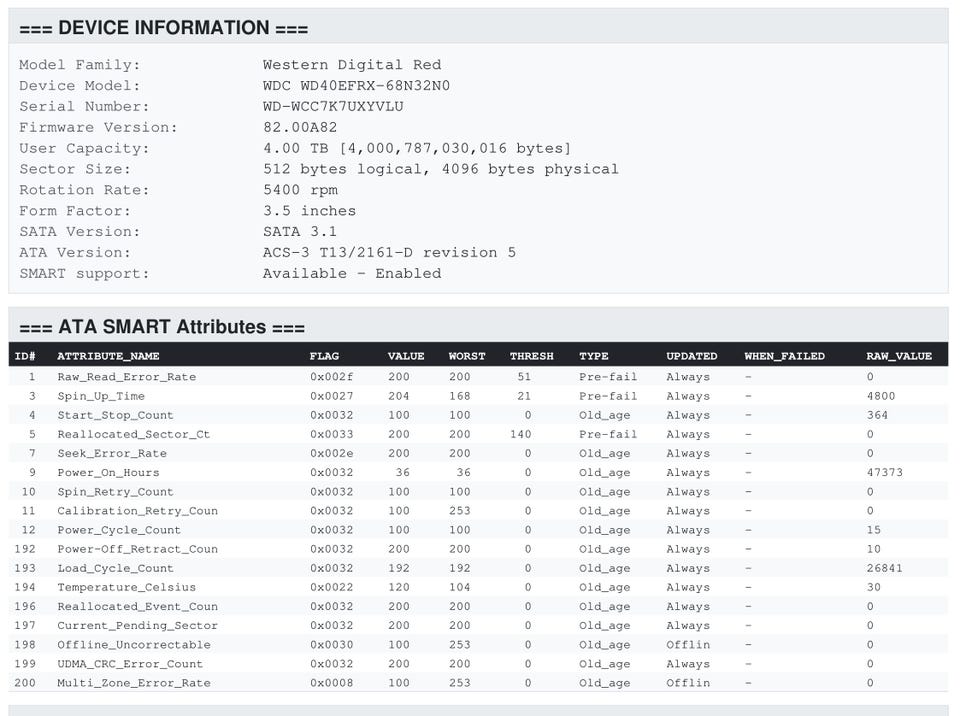Select the Reallocated_Event_Coun attribute name
This screenshot has width=960, height=716.
tap(137, 606)
